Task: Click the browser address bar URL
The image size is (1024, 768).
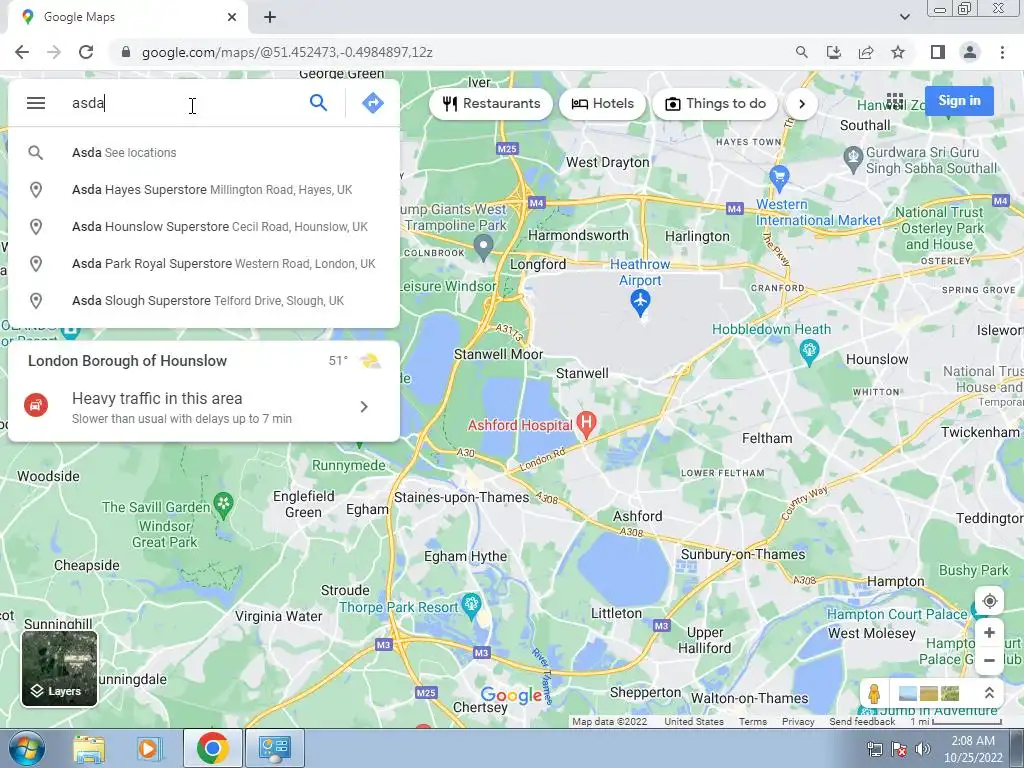Action: coord(287,52)
